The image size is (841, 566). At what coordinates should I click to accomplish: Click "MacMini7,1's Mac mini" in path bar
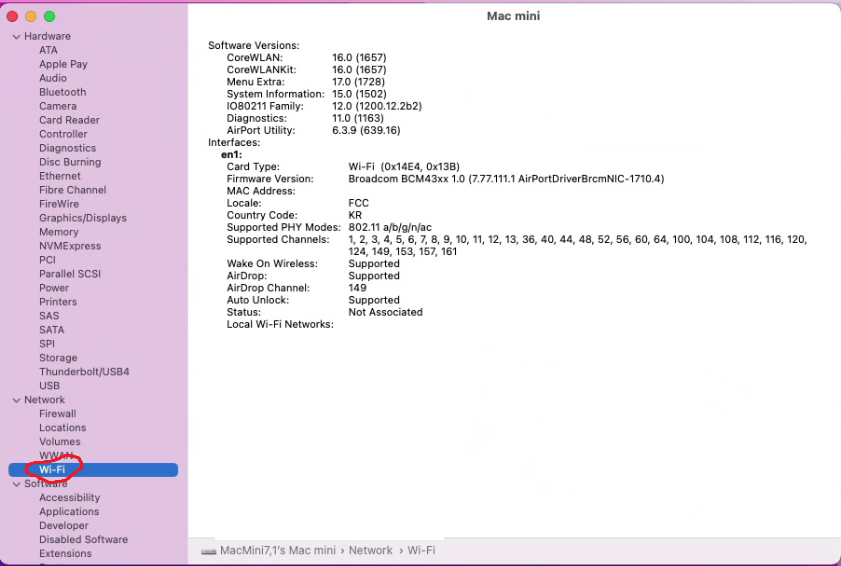(x=277, y=550)
